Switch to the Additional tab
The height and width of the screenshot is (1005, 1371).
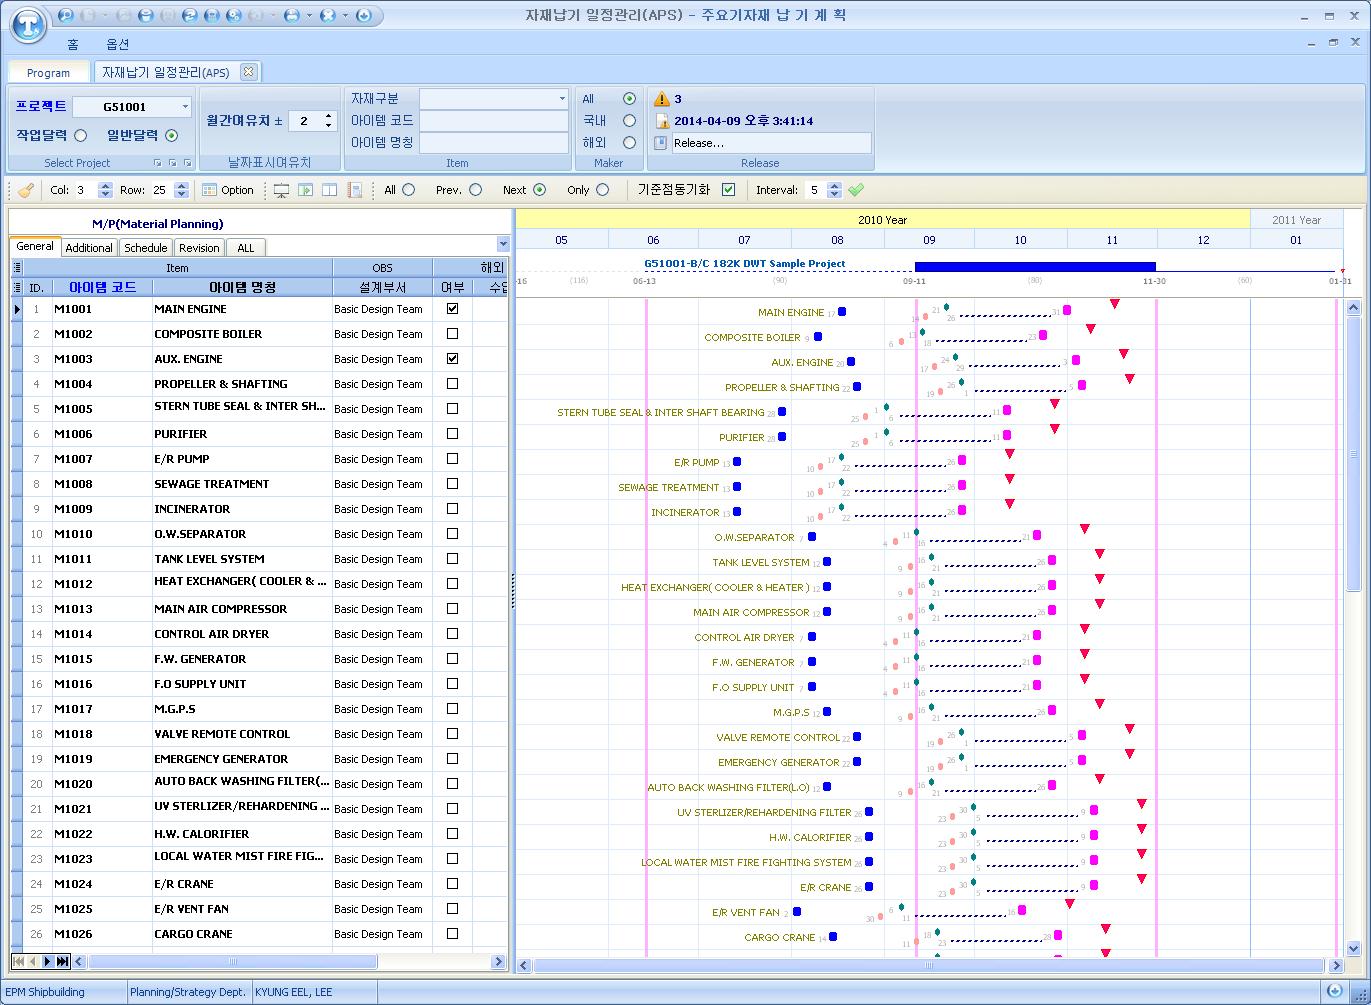(89, 247)
